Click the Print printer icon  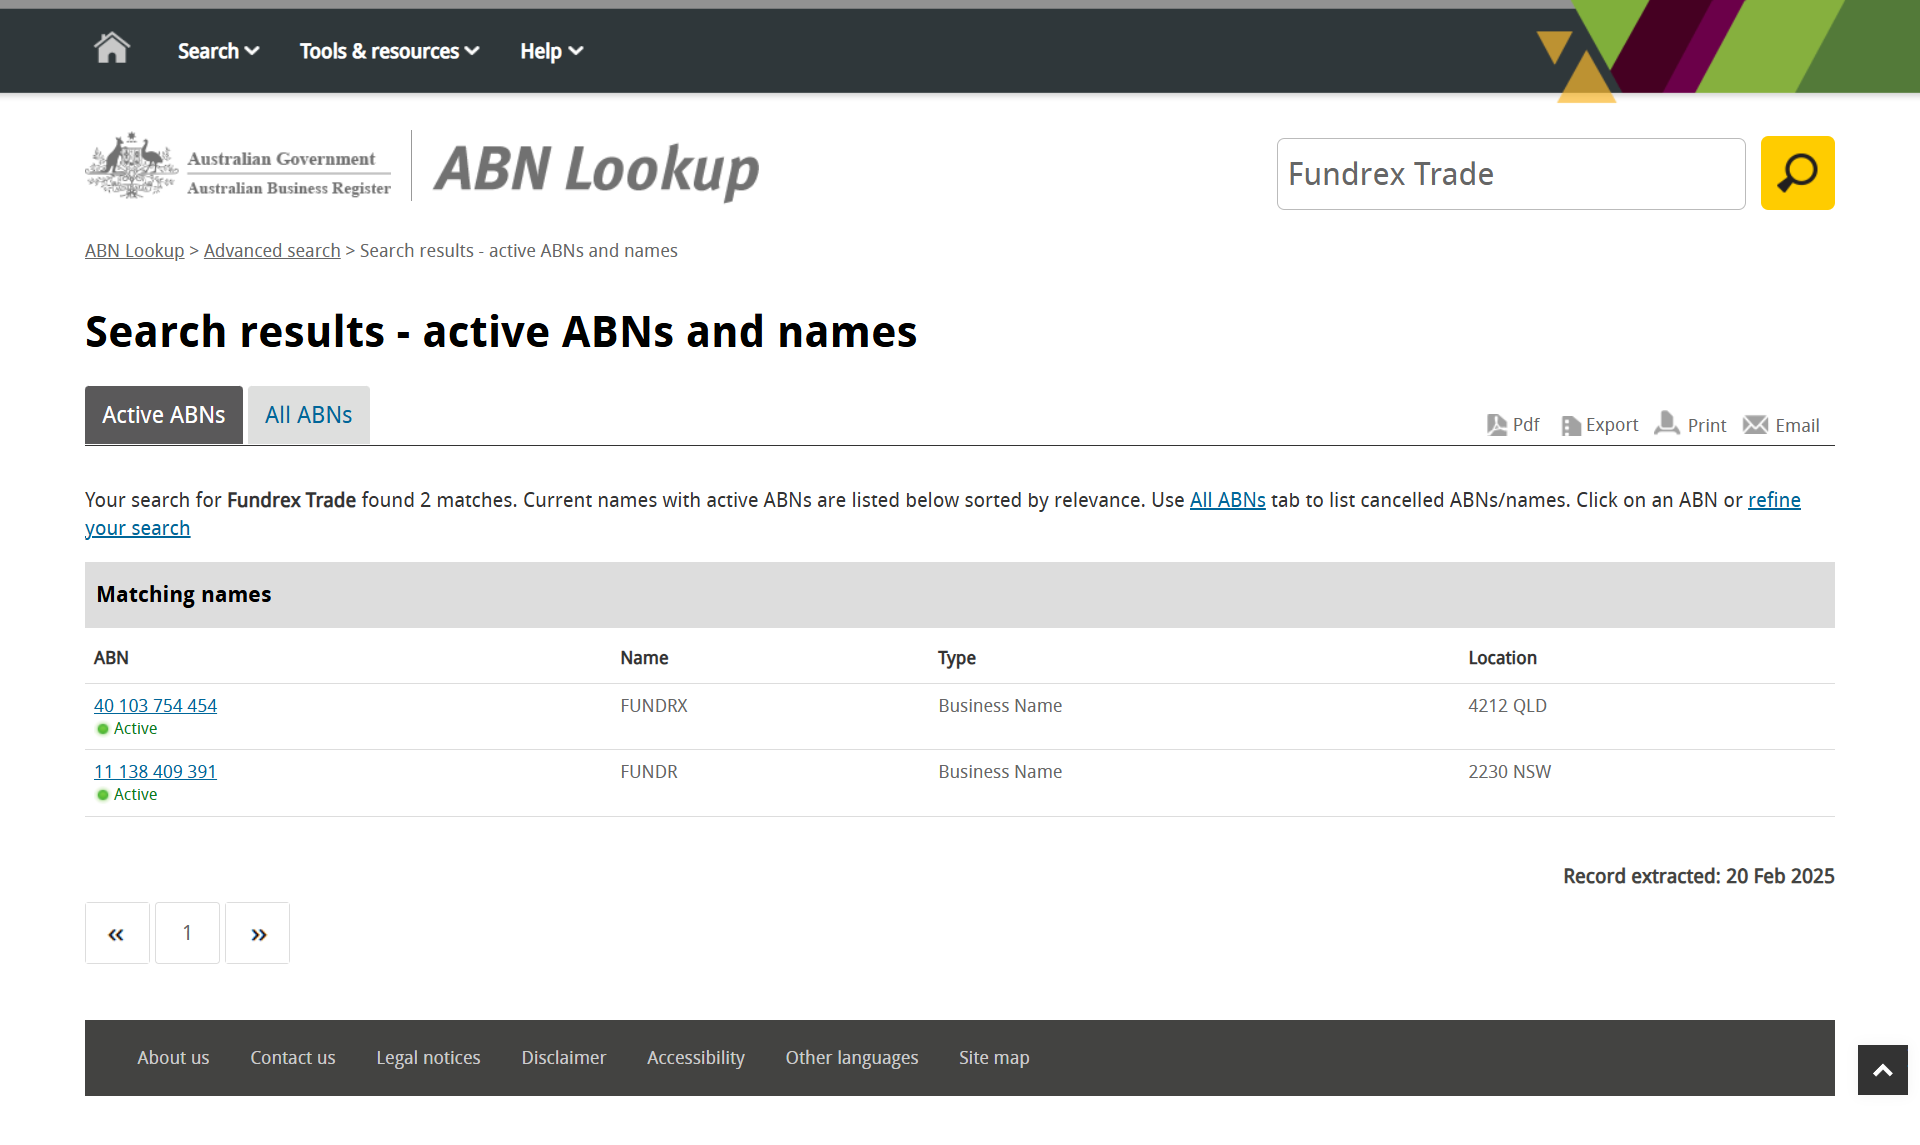[1667, 424]
